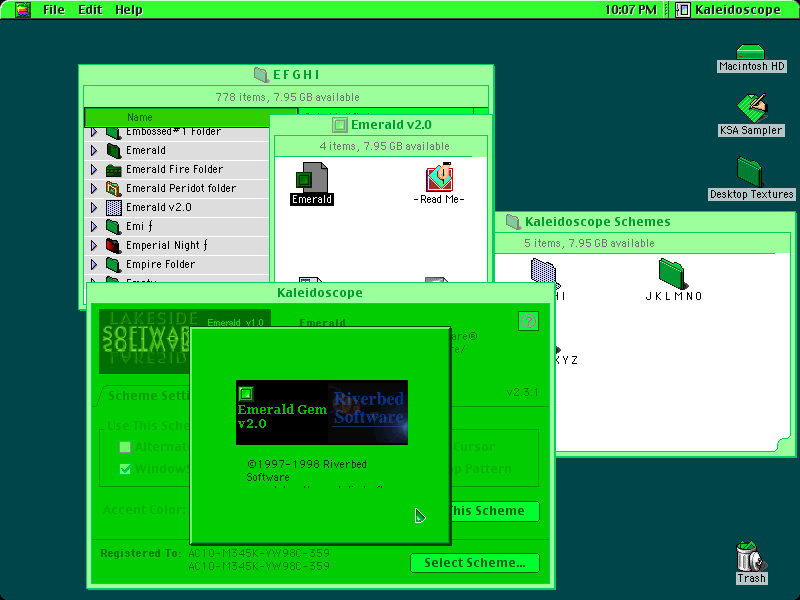Image resolution: width=800 pixels, height=600 pixels.
Task: Click the icon beside Emerald Fire Folder
Action: point(113,169)
